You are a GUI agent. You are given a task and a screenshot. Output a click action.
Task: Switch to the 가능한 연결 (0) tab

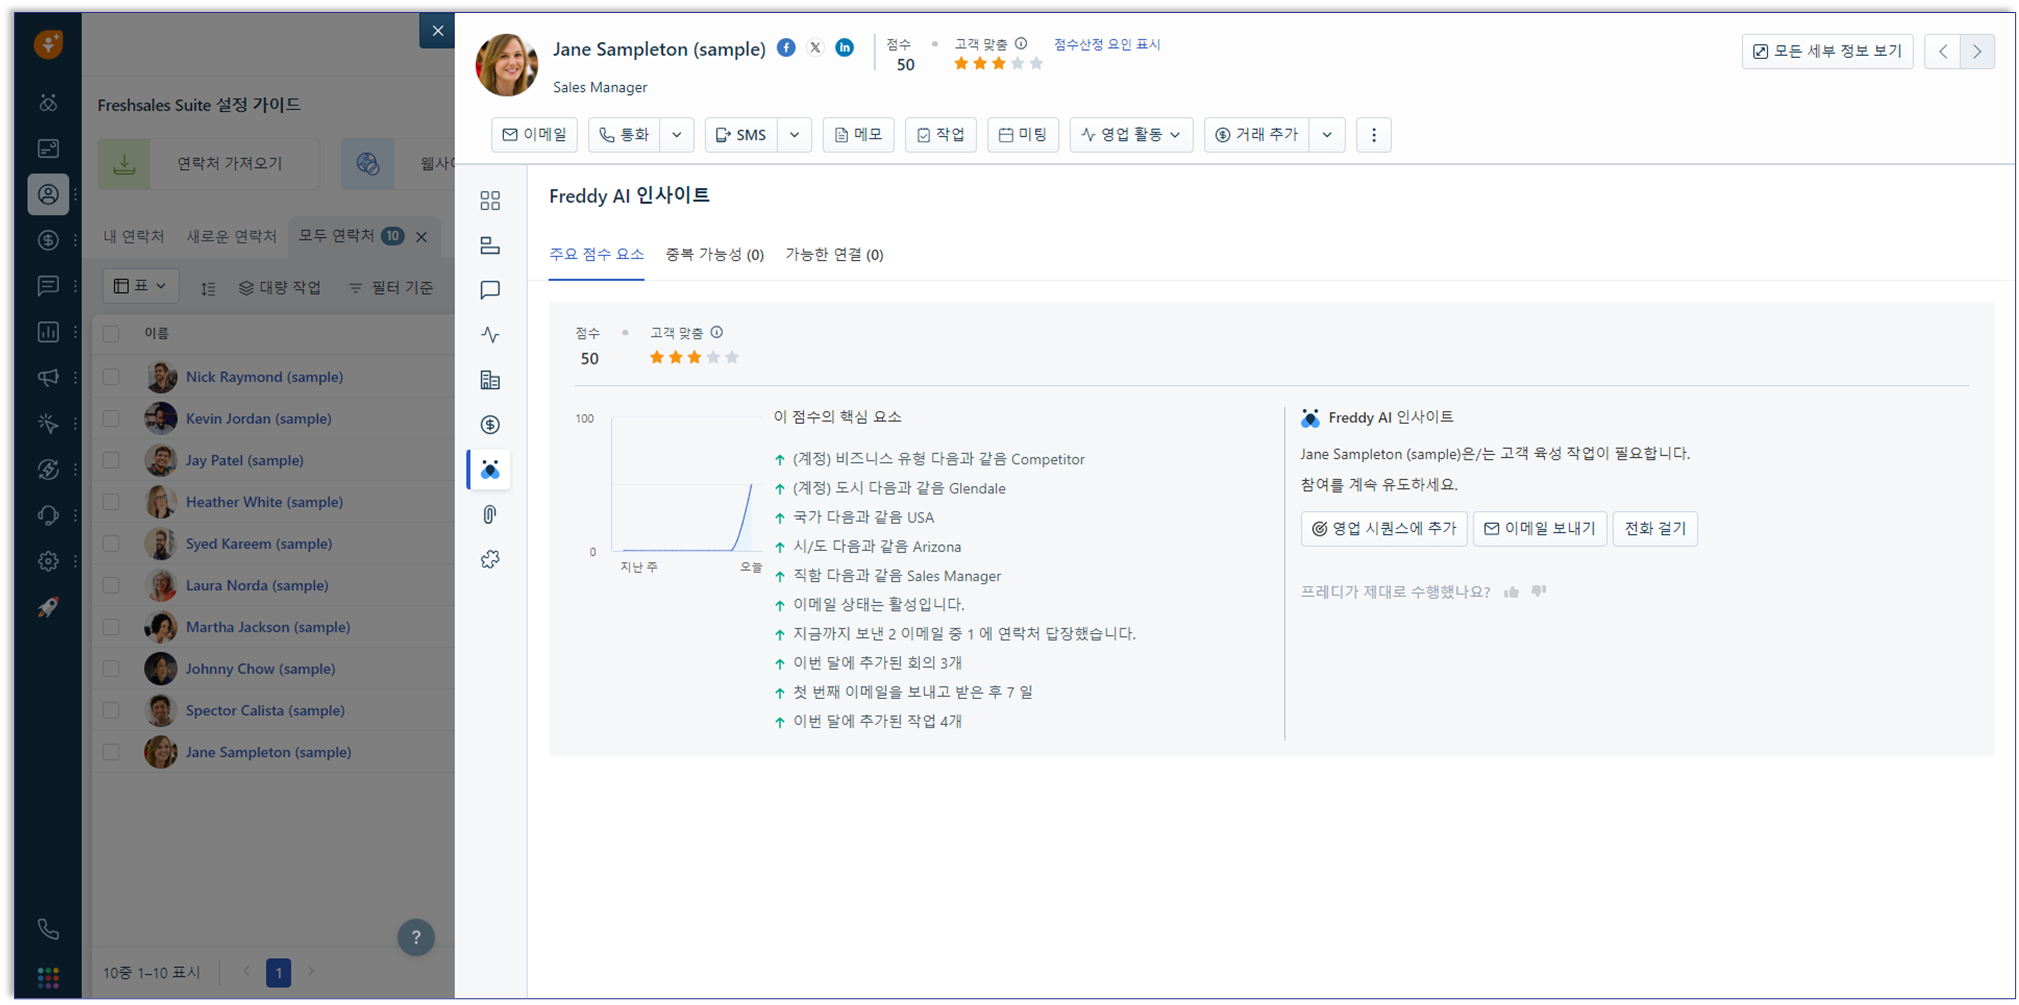[834, 255]
